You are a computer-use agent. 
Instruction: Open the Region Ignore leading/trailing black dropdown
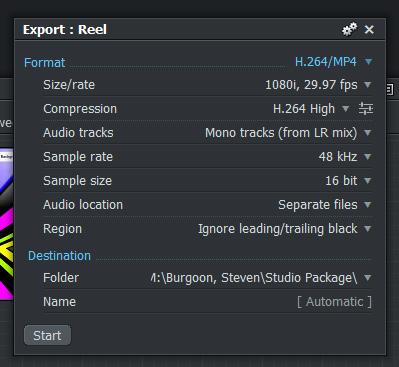pyautogui.click(x=284, y=229)
